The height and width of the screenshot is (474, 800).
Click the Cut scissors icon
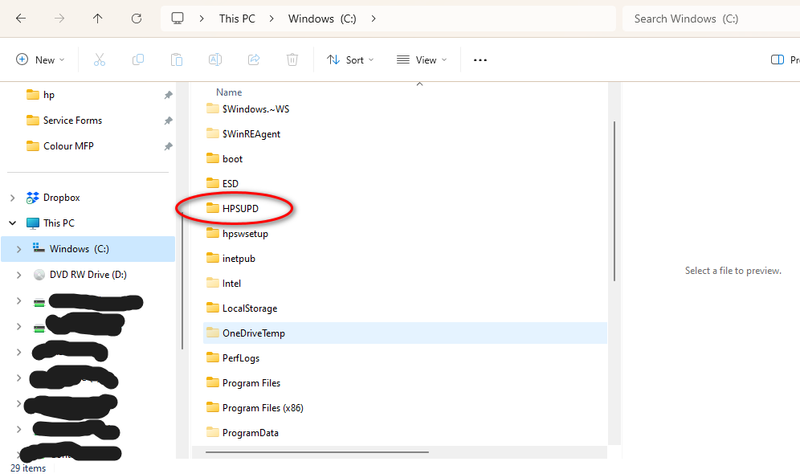click(99, 60)
